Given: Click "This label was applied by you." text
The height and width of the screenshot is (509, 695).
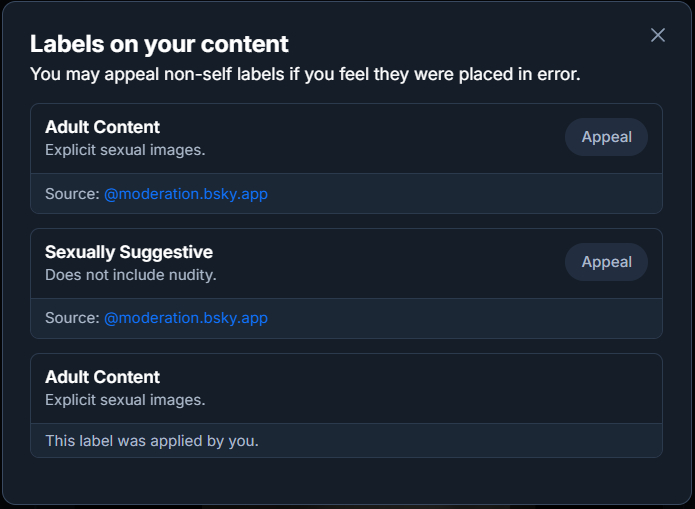Looking at the screenshot, I should click(x=152, y=440).
